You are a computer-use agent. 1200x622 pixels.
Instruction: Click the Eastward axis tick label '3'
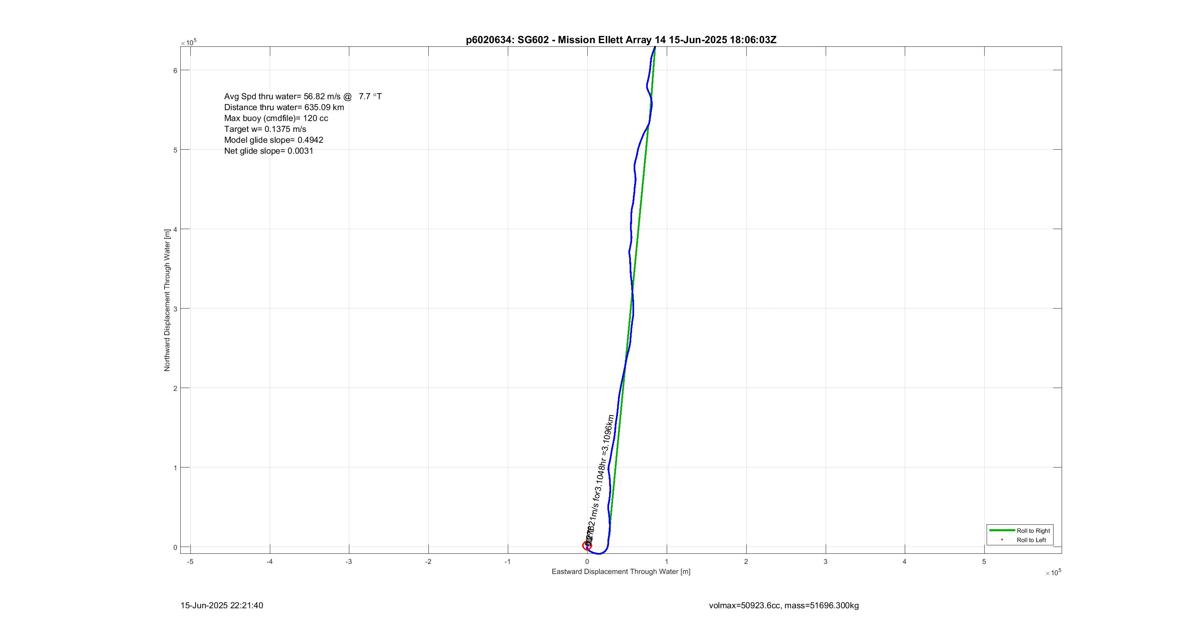click(x=825, y=562)
